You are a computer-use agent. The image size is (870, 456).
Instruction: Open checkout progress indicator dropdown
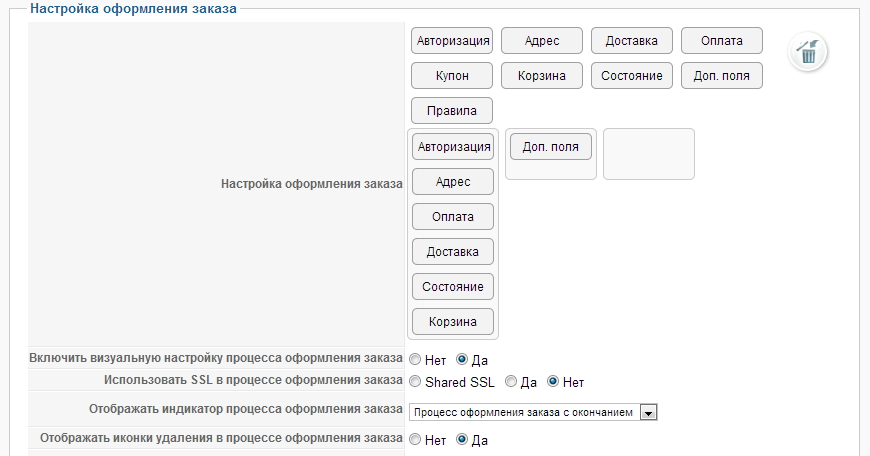(648, 412)
